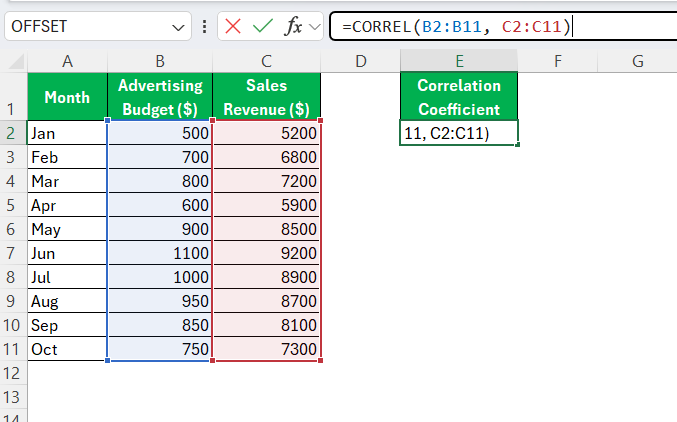Select row 3 header
The width and height of the screenshot is (677, 422).
click(13, 157)
